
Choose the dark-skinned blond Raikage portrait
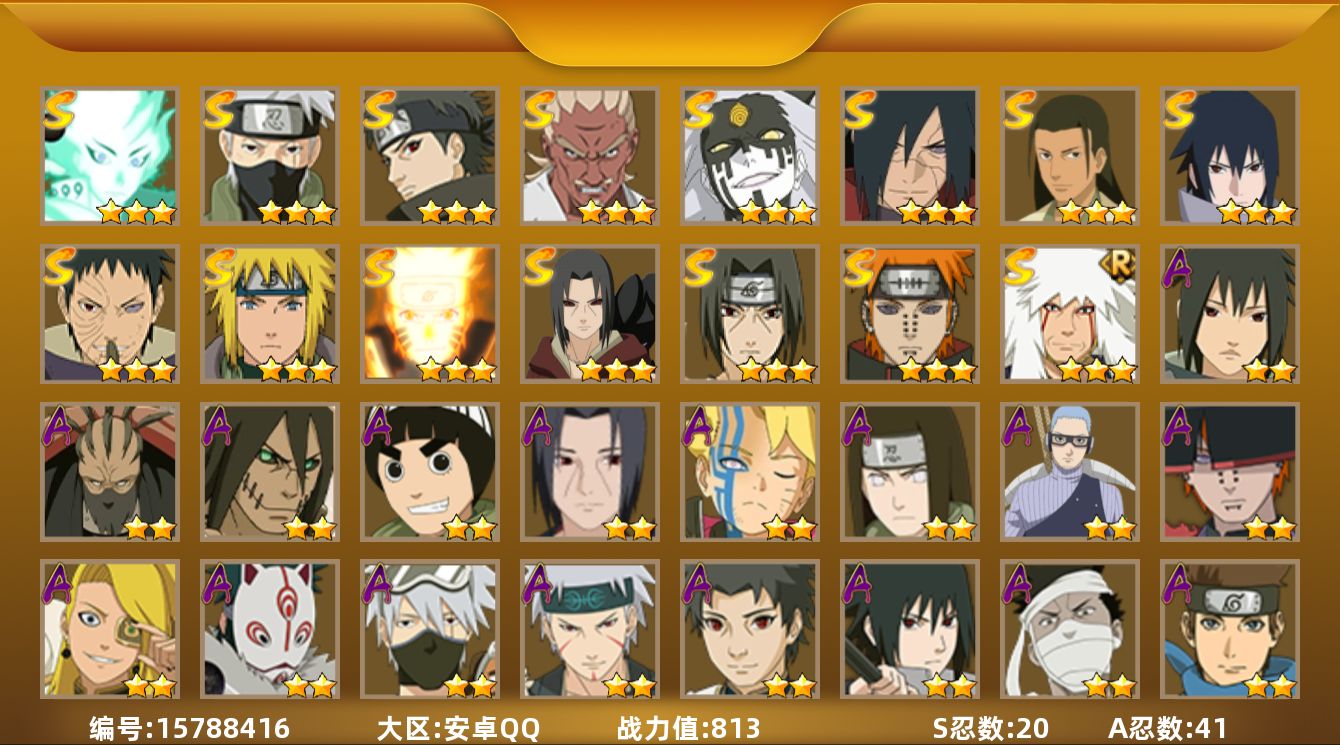point(589,156)
